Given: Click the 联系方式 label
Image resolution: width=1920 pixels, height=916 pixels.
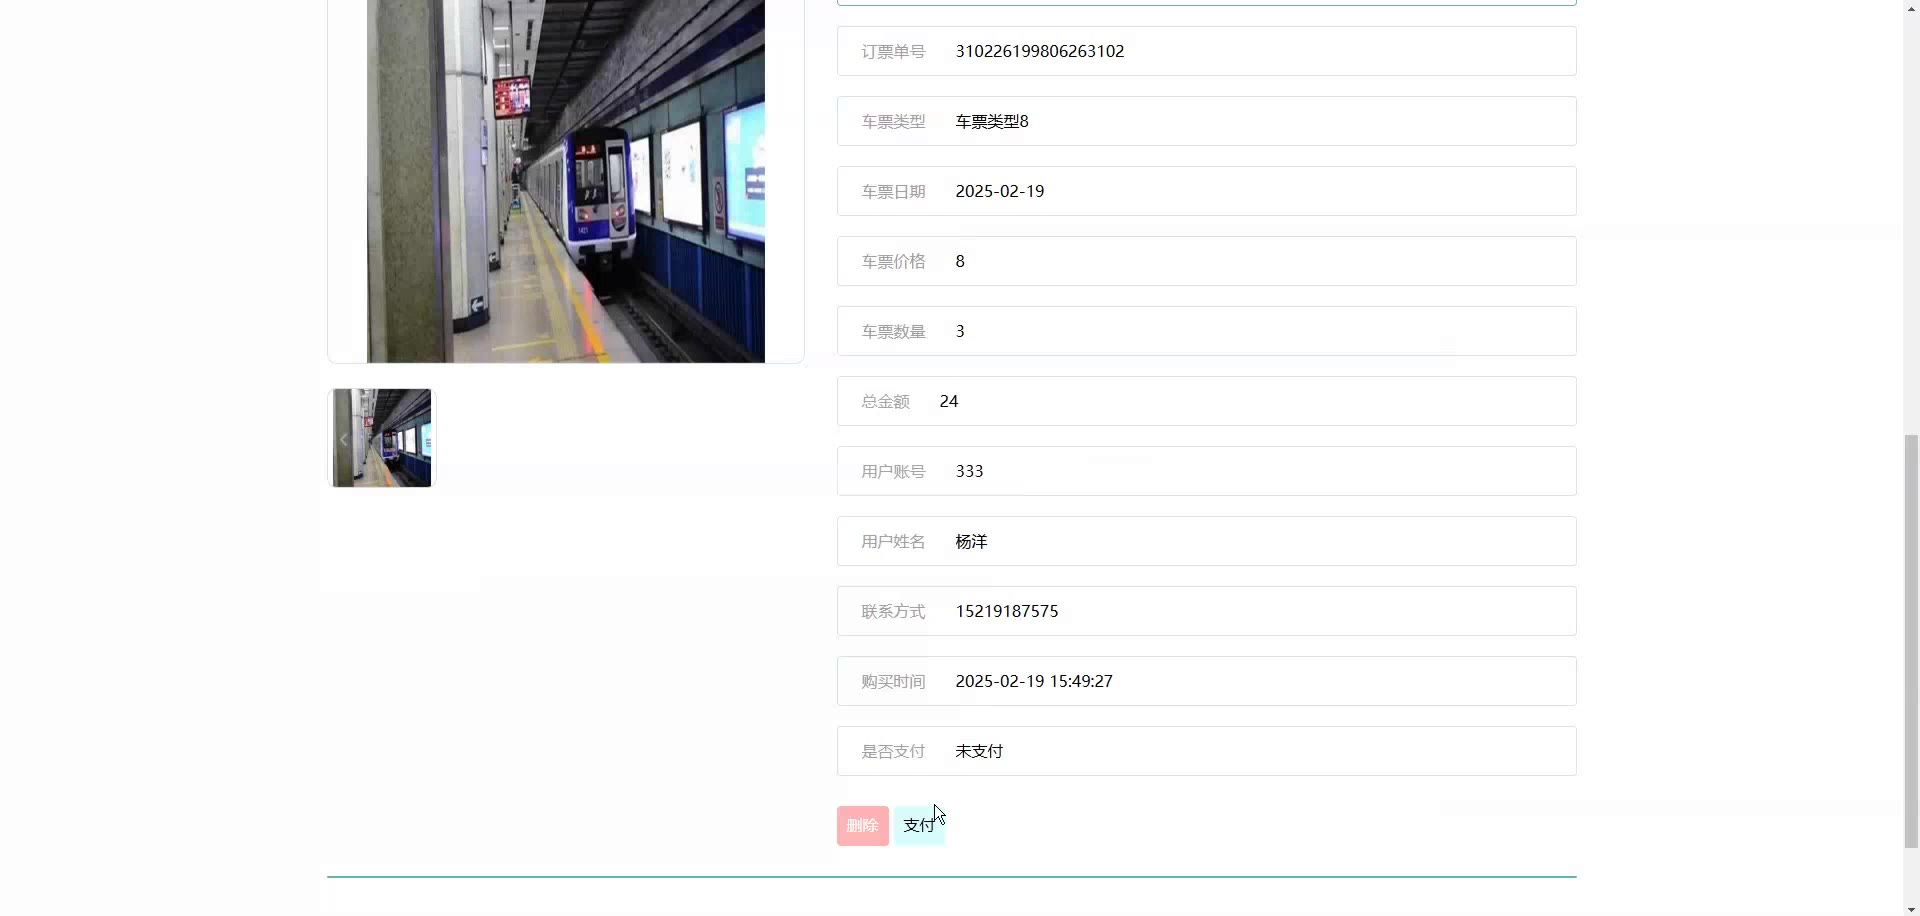Looking at the screenshot, I should 893,611.
